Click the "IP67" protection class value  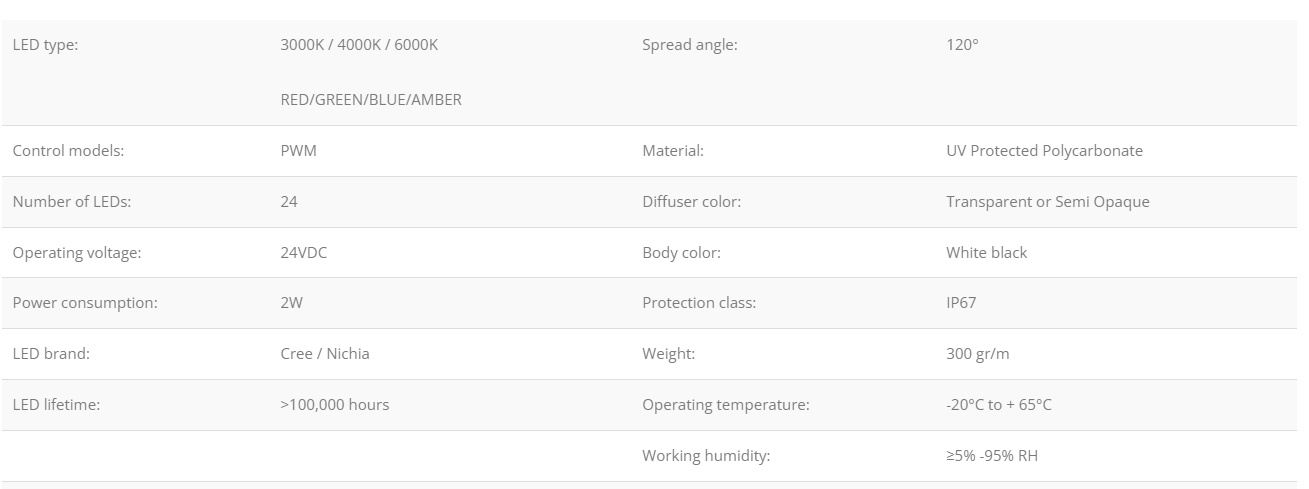tap(961, 303)
